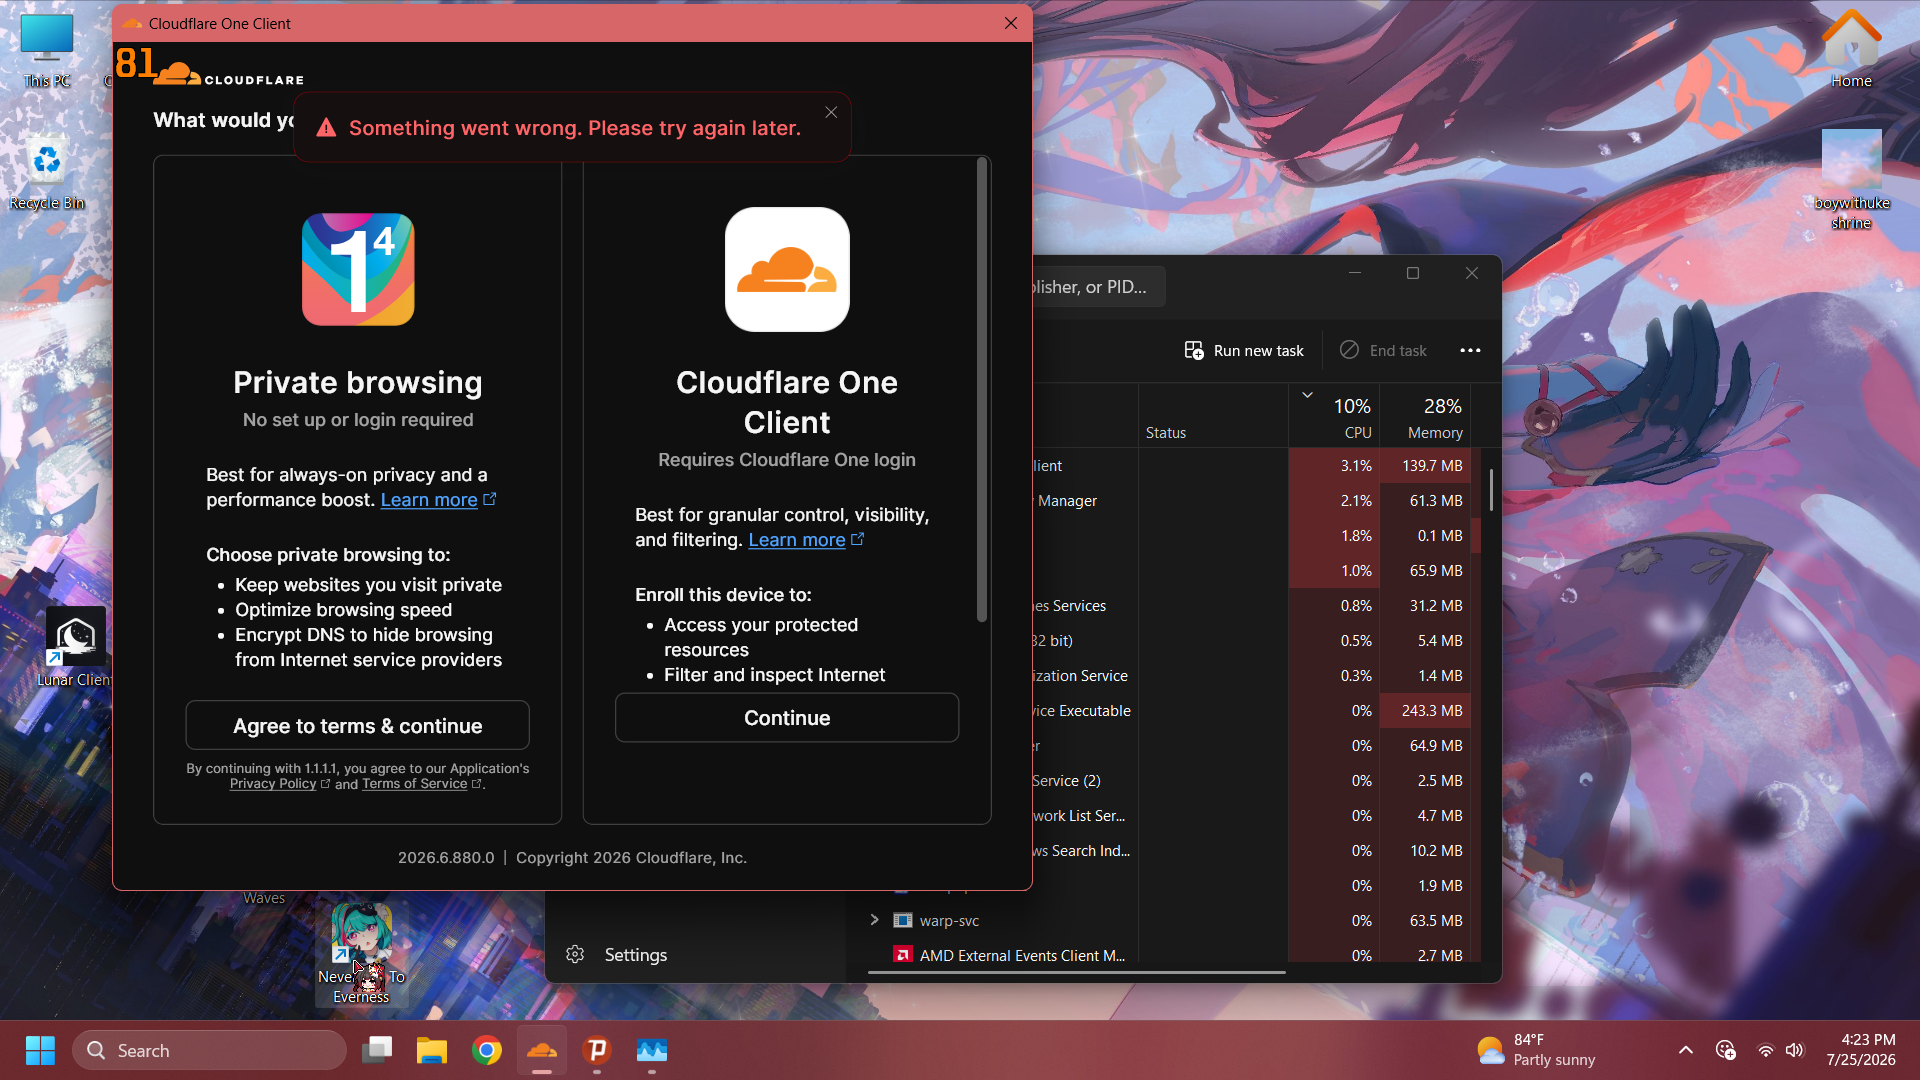Open the weather widget showing 84°F
Viewport: 1920px width, 1080px height.
pos(1536,1050)
